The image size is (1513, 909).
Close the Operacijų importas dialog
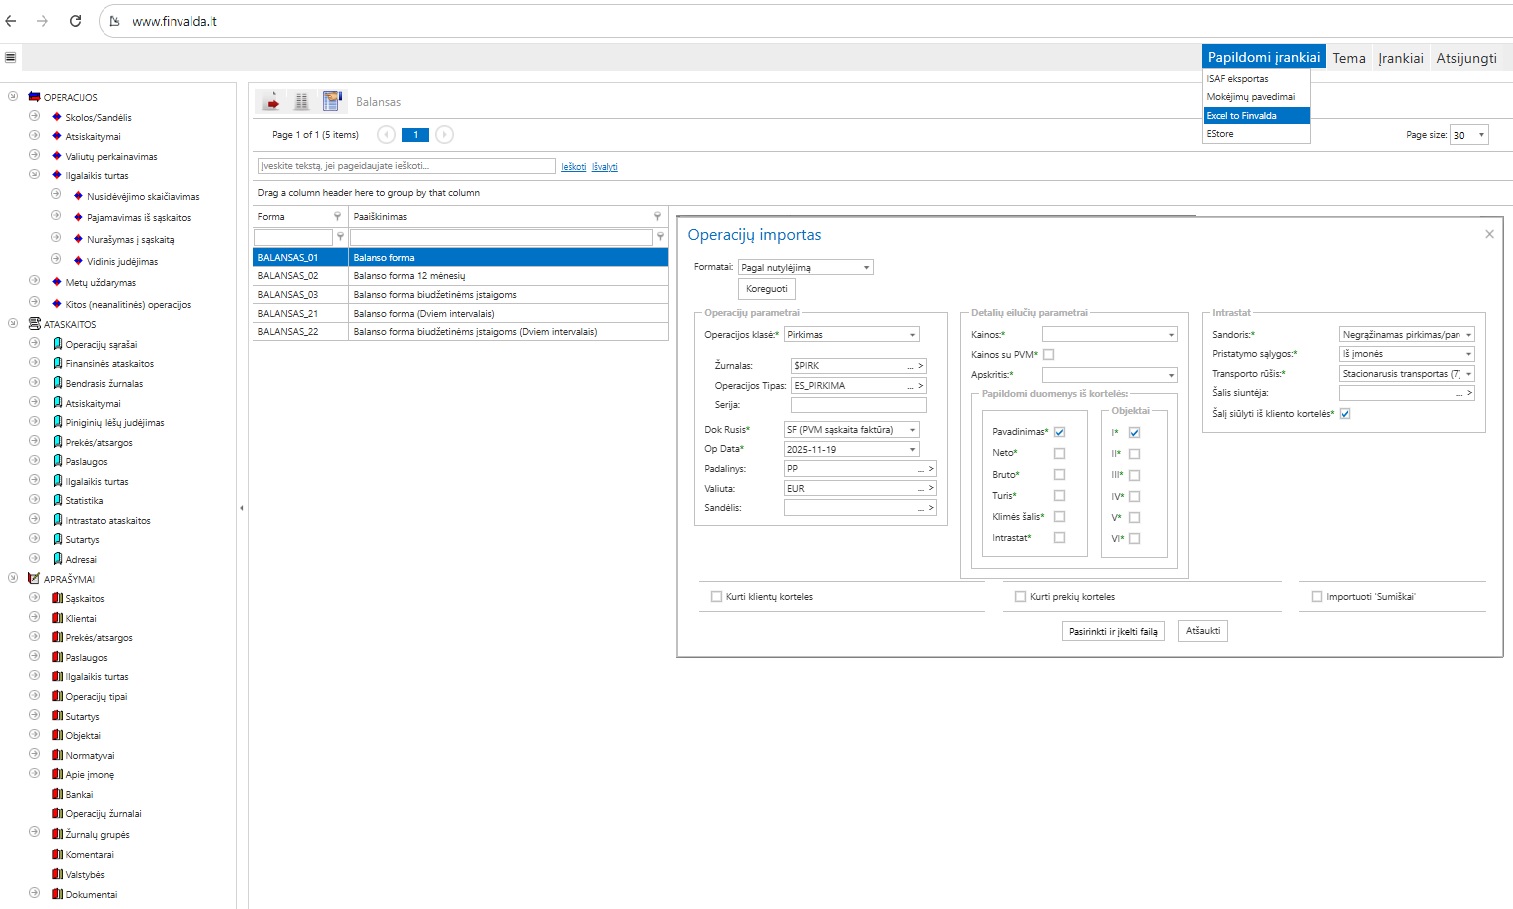pos(1489,234)
